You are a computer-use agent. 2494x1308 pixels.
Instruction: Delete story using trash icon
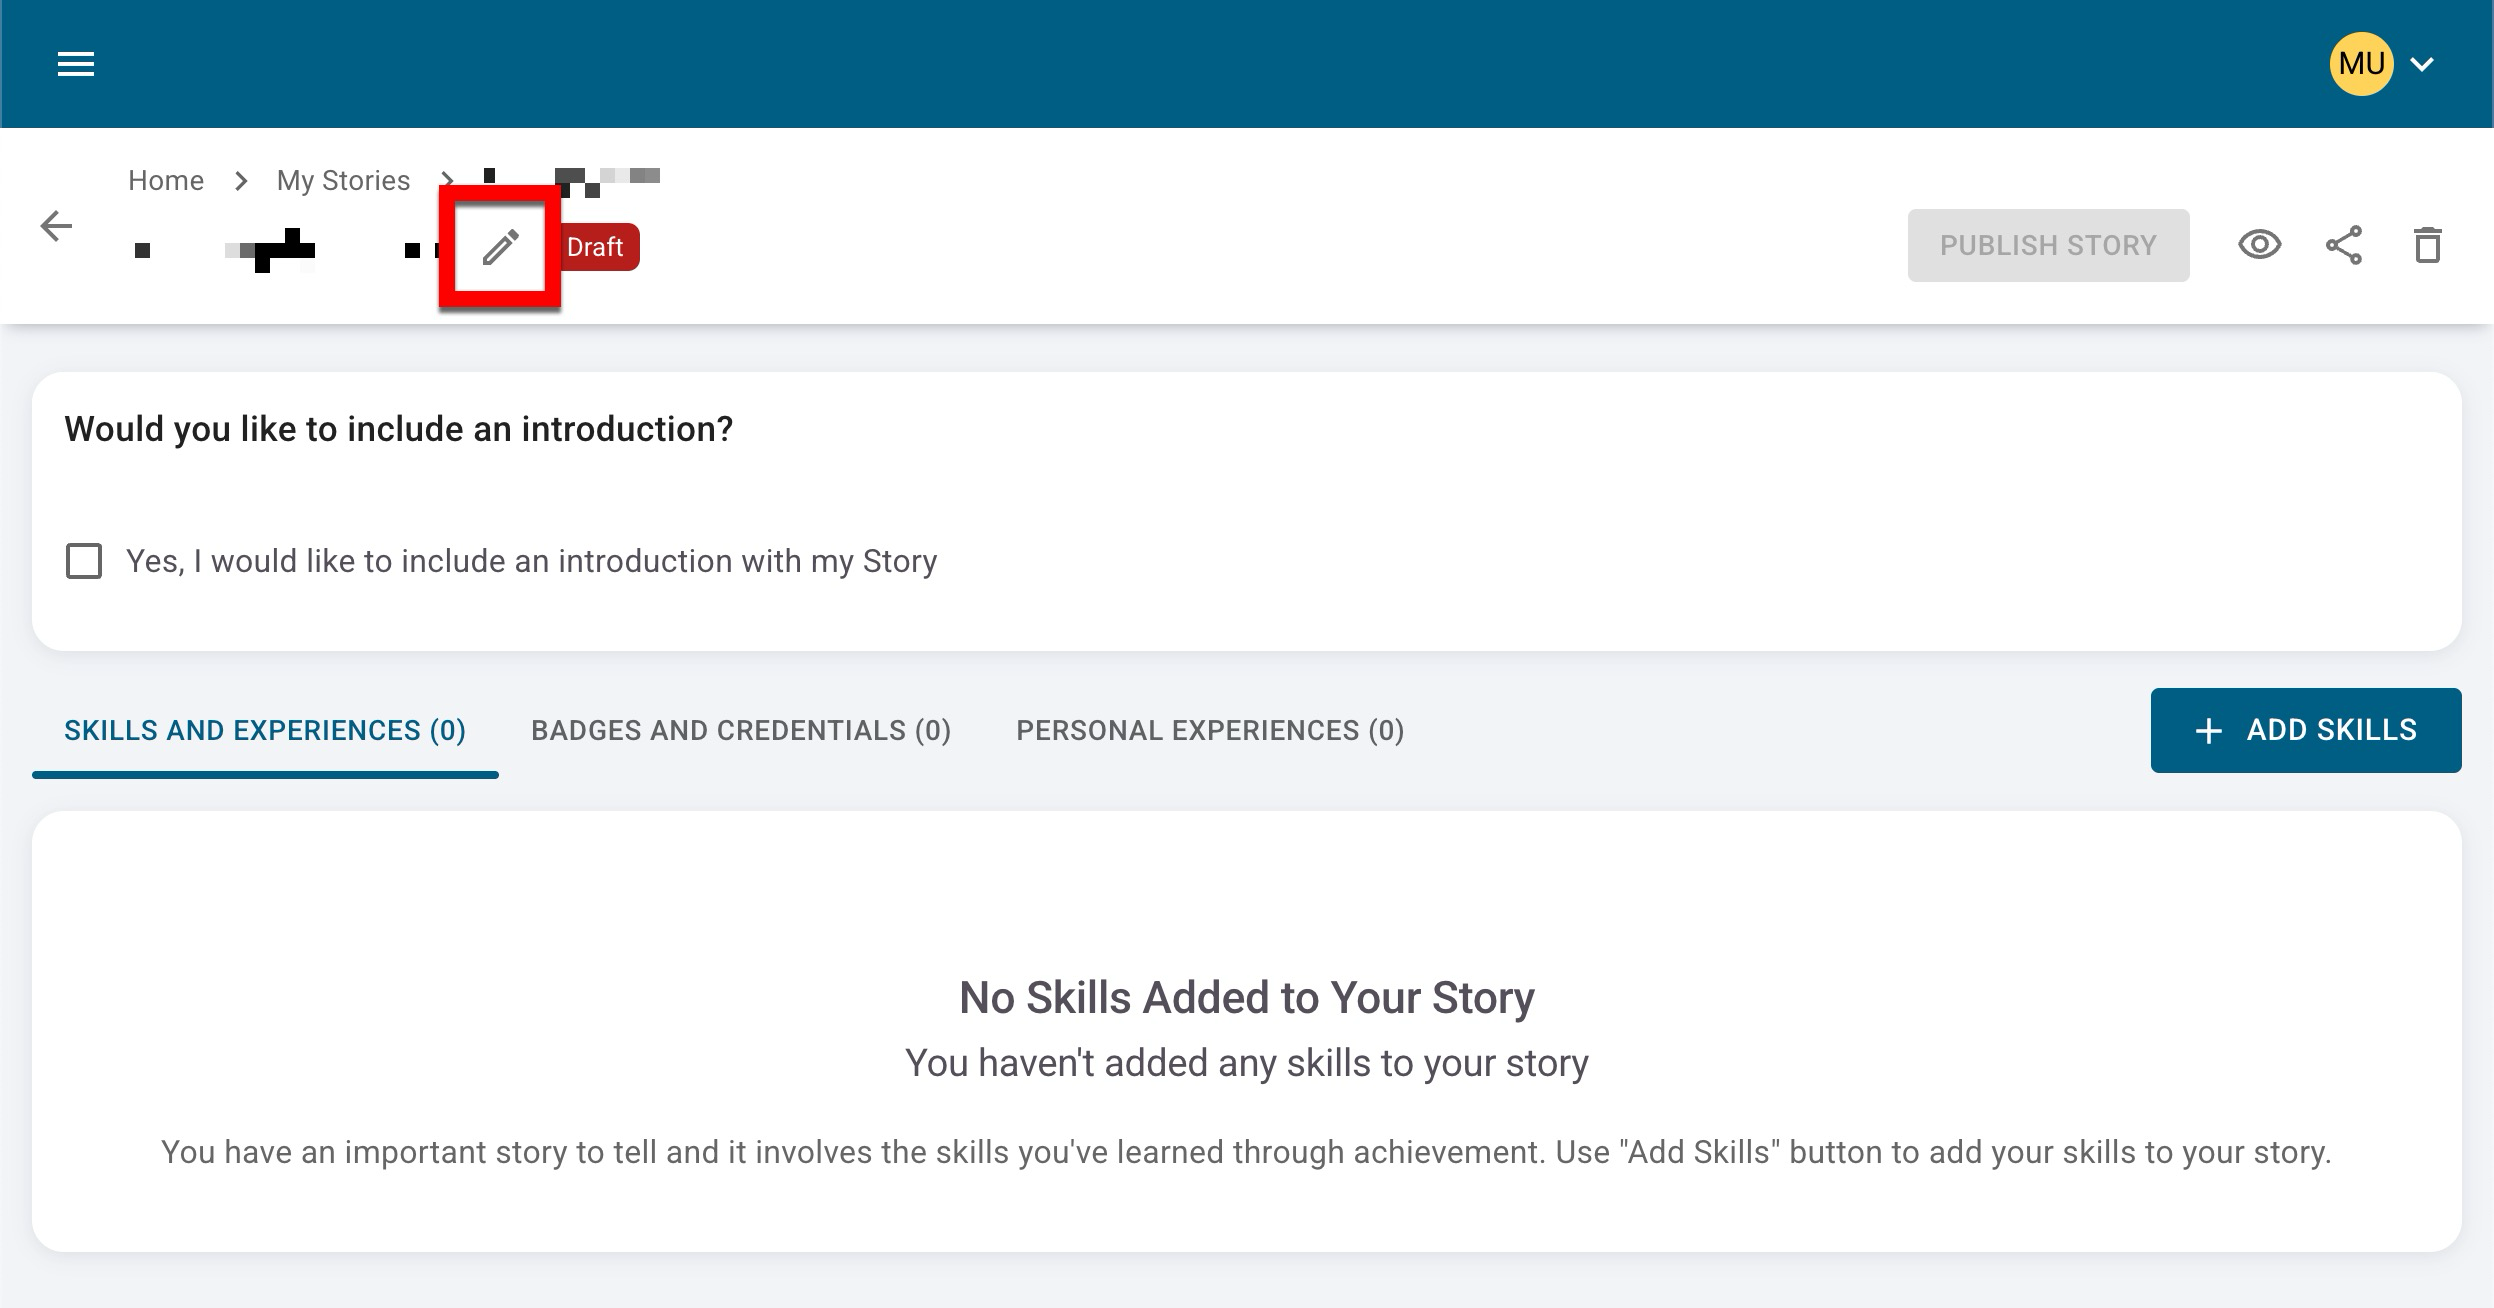2427,245
